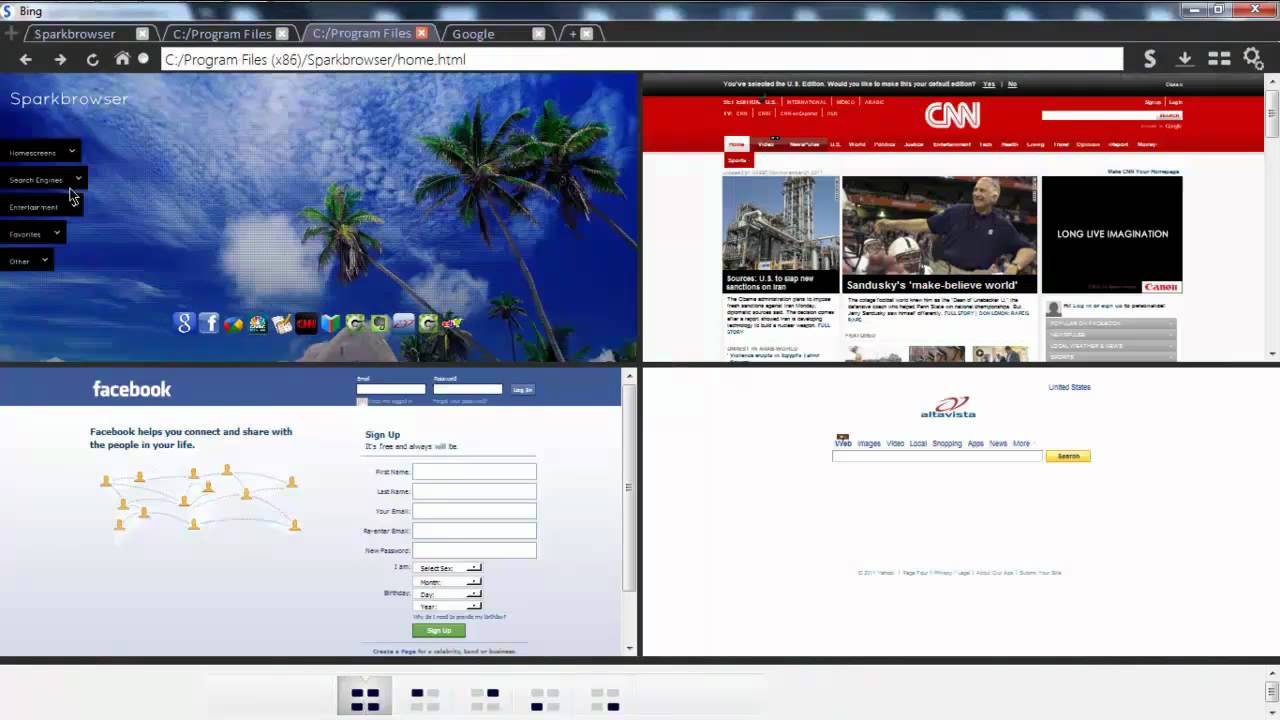Click the CNN Search button

[x=1169, y=115]
